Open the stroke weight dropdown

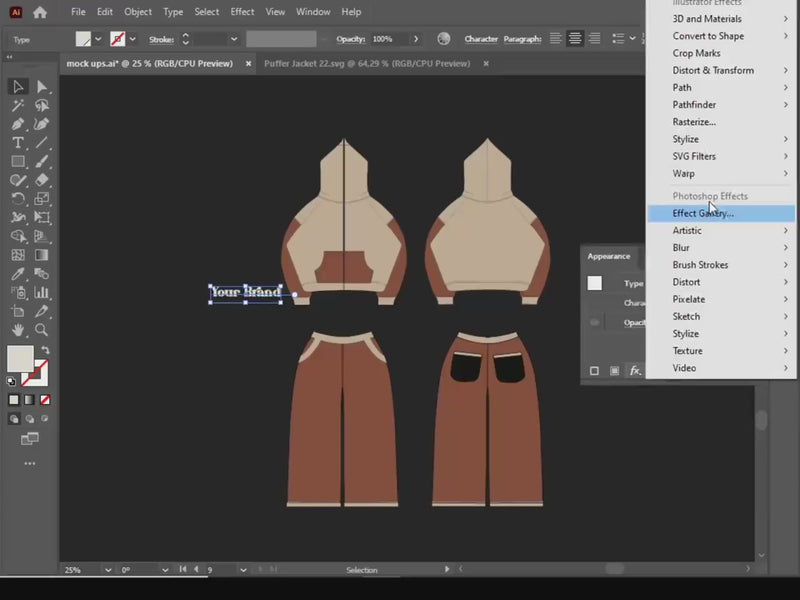pyautogui.click(x=234, y=39)
